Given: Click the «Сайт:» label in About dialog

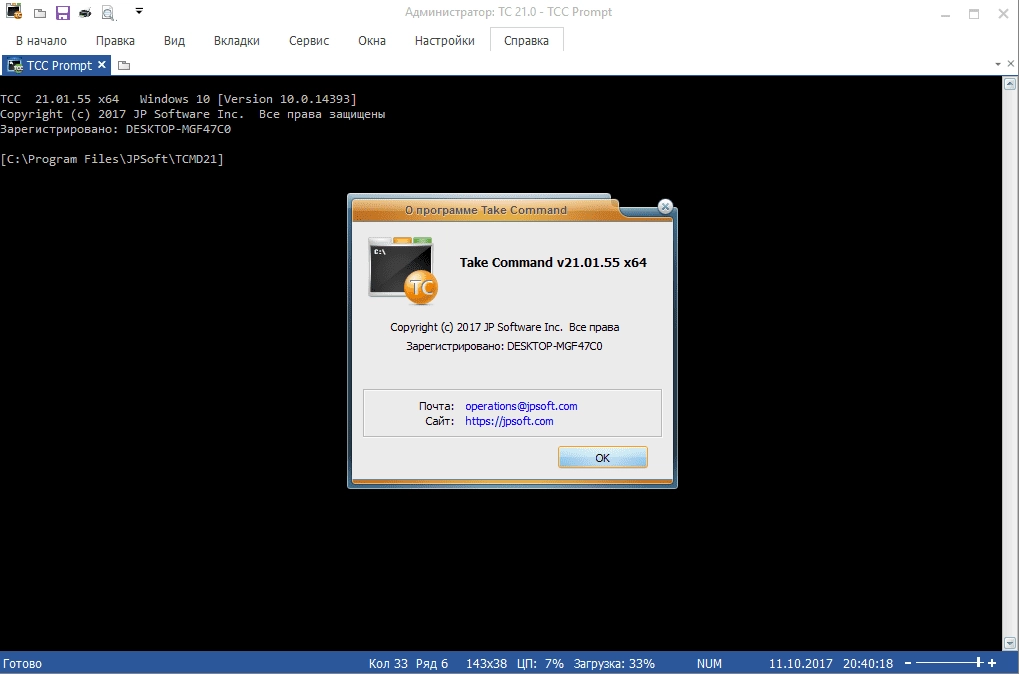Looking at the screenshot, I should [x=439, y=421].
